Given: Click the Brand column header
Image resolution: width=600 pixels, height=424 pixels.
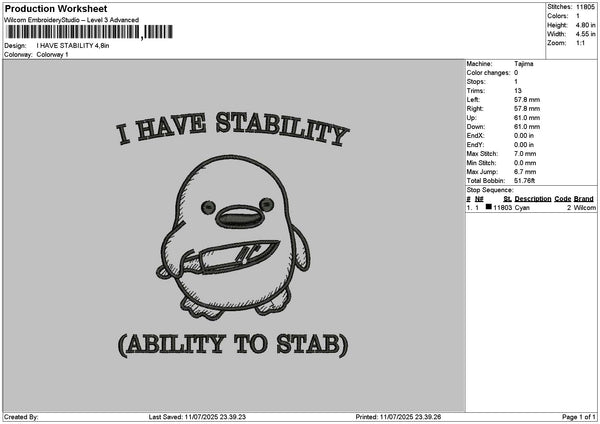Looking at the screenshot, I should 584,199.
